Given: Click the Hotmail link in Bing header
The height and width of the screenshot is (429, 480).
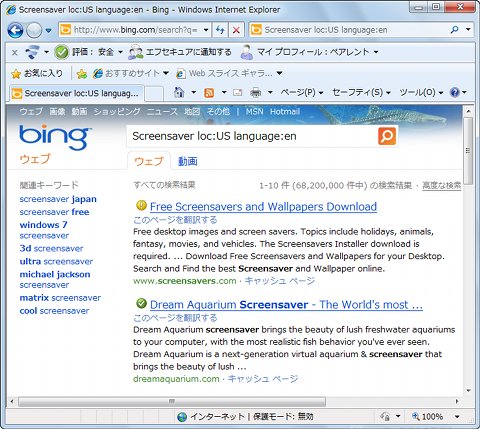Looking at the screenshot, I should 285,112.
